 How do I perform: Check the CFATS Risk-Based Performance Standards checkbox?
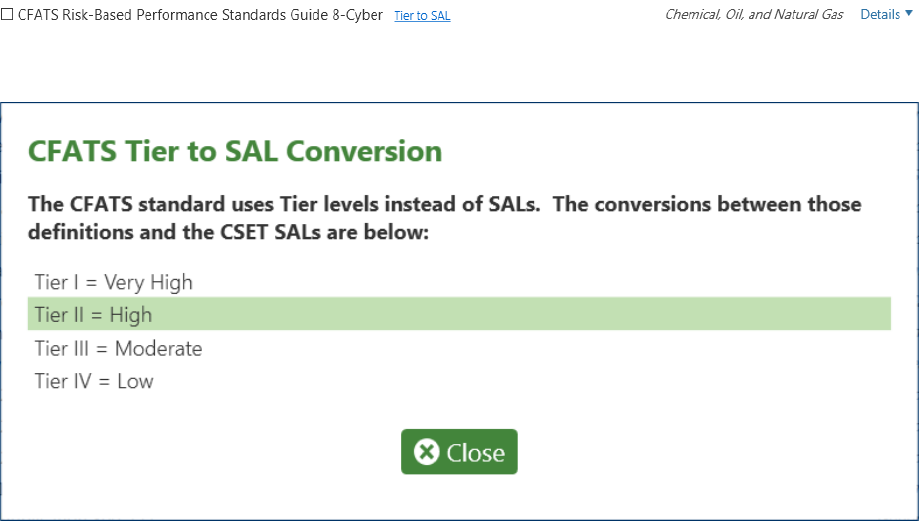tap(8, 15)
